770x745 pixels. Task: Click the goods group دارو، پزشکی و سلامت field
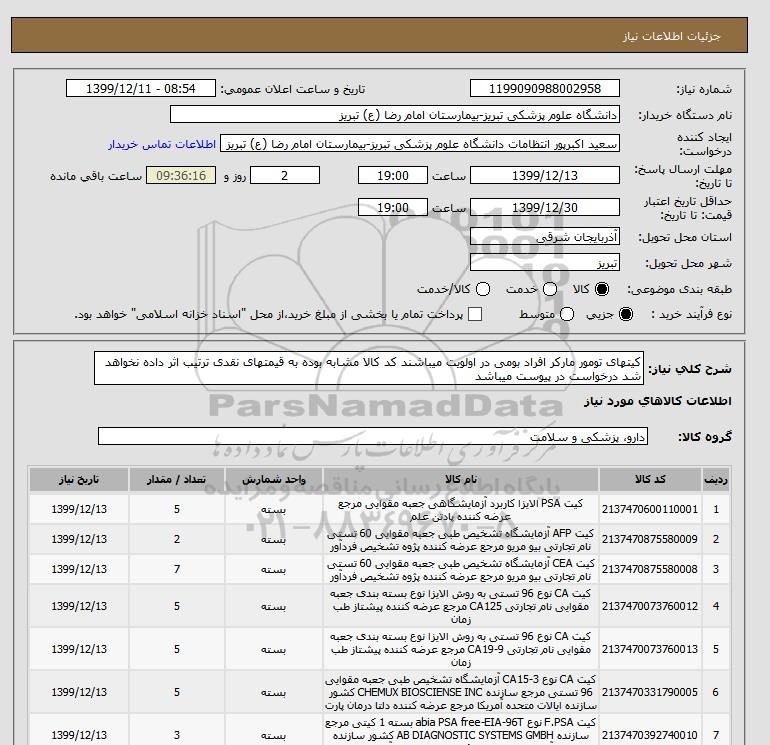coord(373,436)
